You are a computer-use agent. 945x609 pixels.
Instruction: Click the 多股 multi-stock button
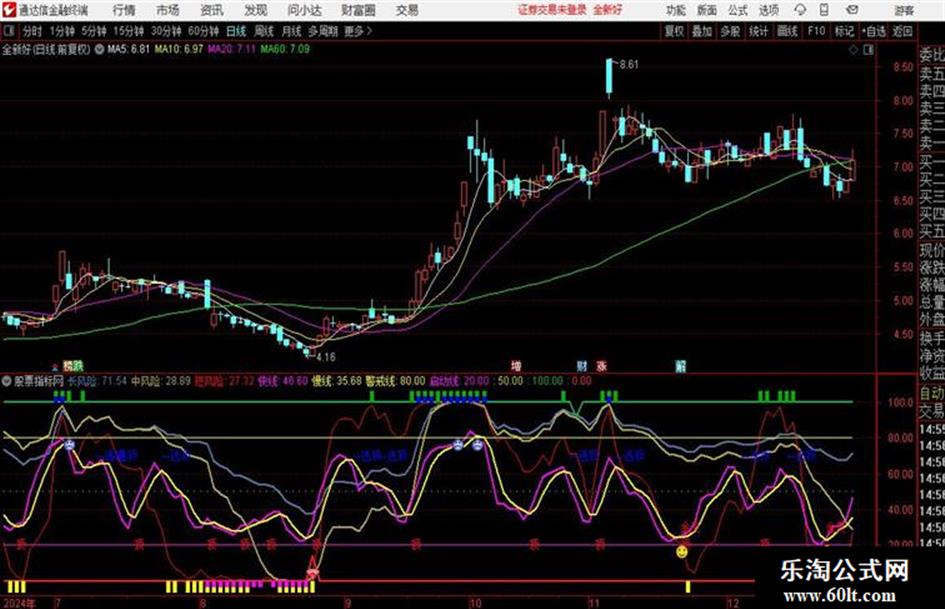[730, 31]
